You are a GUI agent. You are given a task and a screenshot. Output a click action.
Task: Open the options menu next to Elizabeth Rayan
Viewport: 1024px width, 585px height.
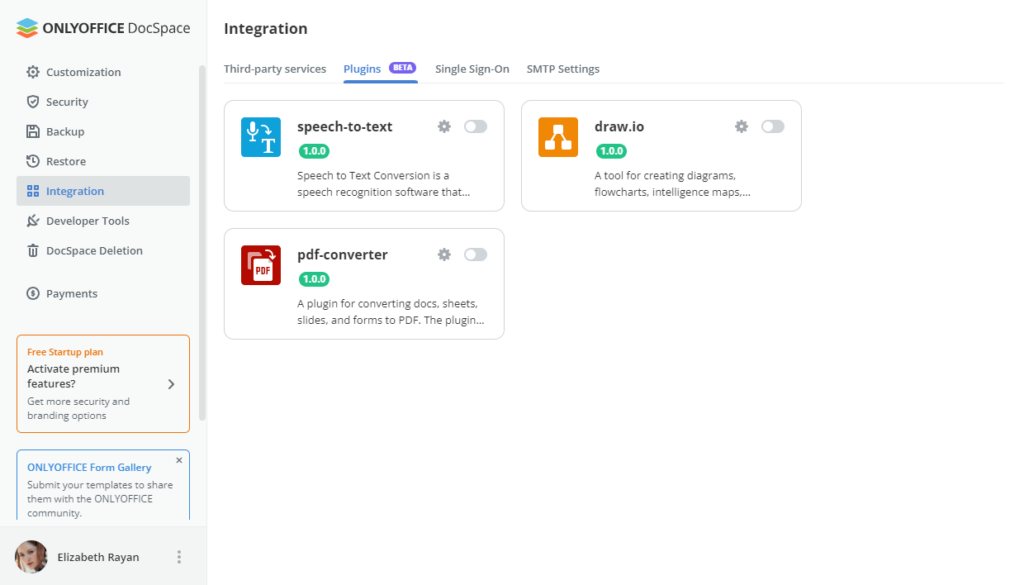click(x=177, y=556)
